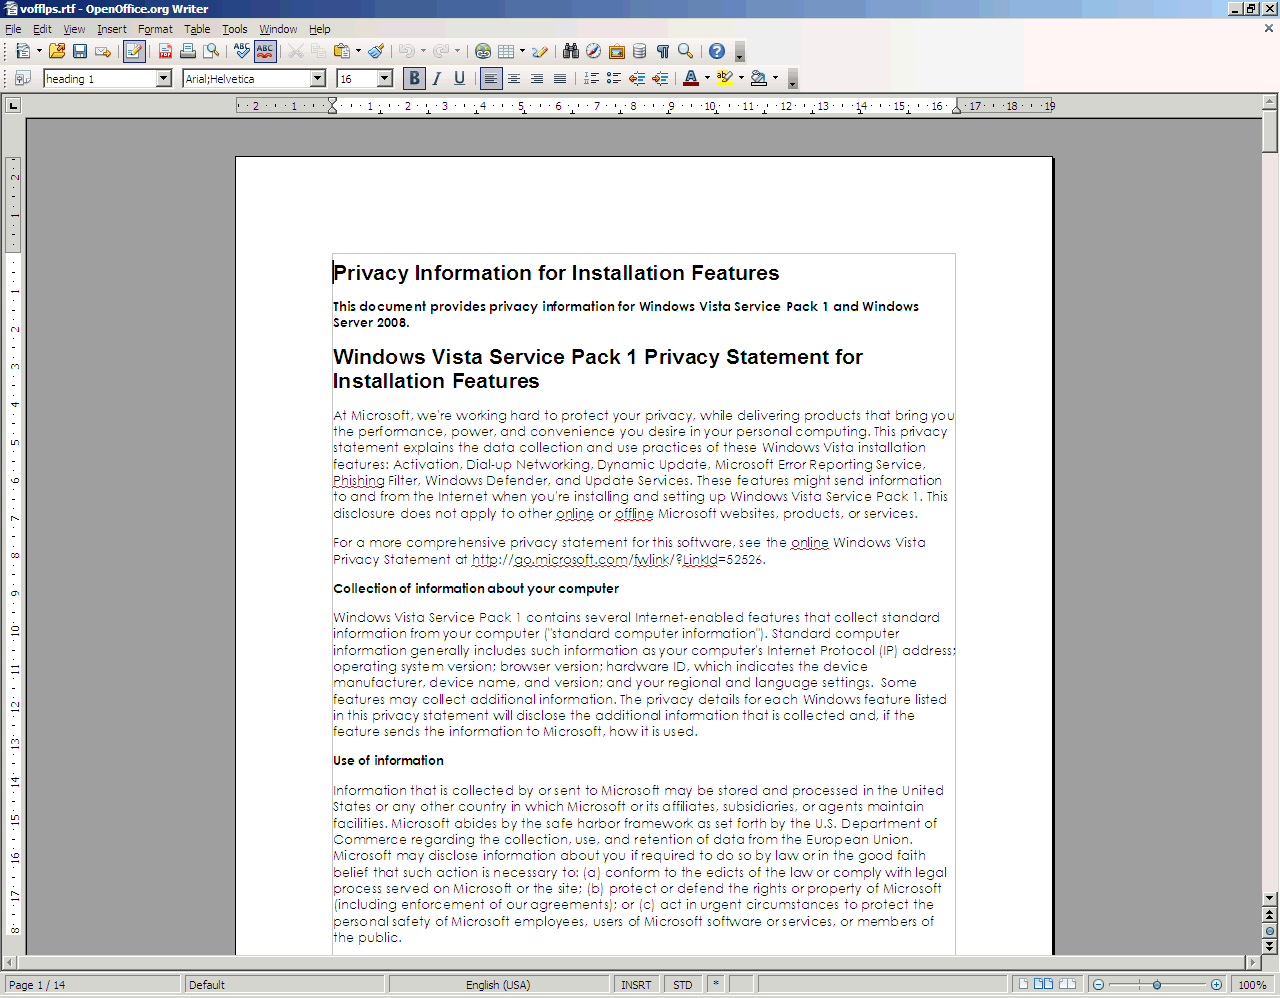Viewport: 1280px width, 998px height.
Task: Open Page Preview icon
Action: [211, 51]
